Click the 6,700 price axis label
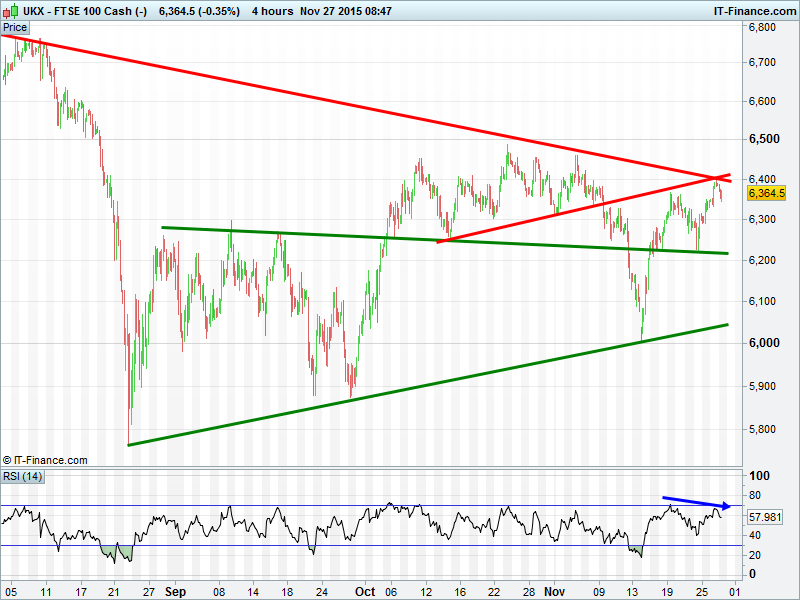The image size is (800, 600). 762,62
